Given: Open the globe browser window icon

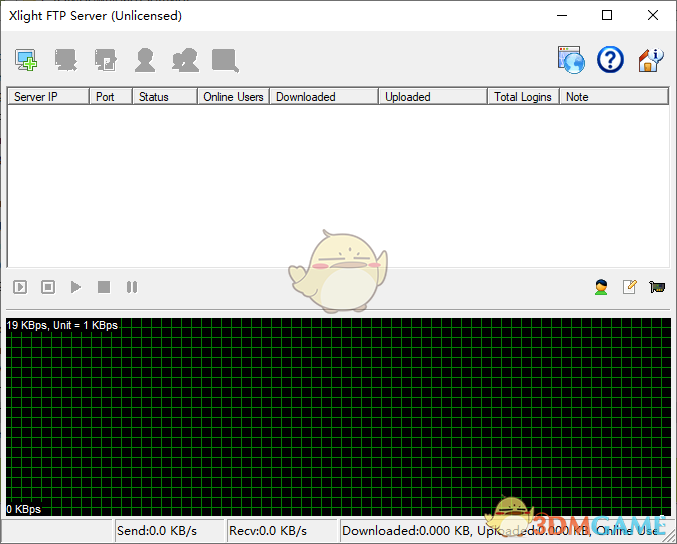Looking at the screenshot, I should (x=571, y=60).
